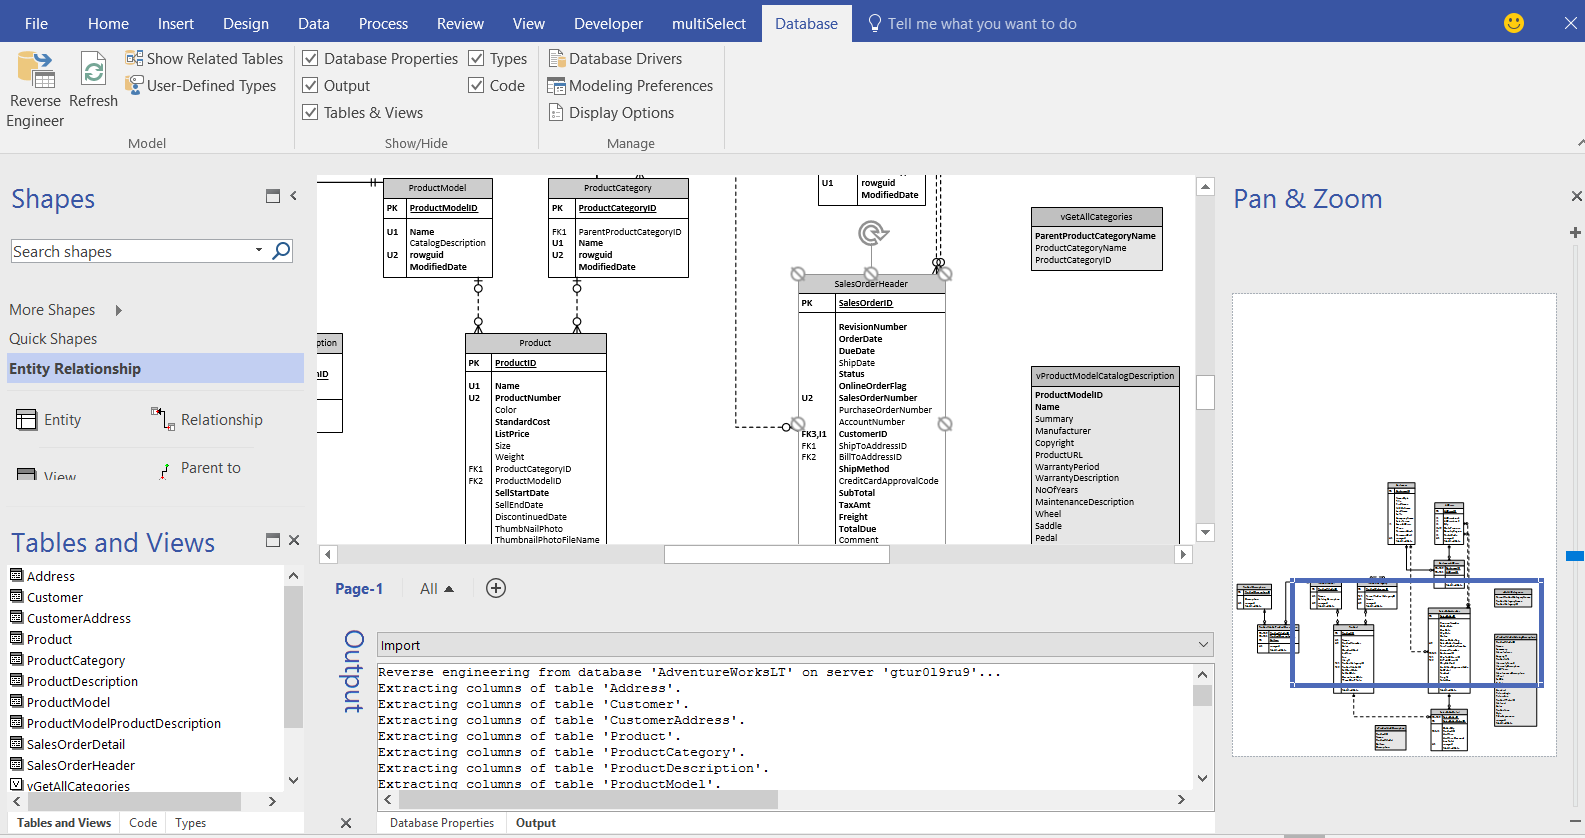Switch to the Types tab
The height and width of the screenshot is (838, 1585).
[x=190, y=823]
